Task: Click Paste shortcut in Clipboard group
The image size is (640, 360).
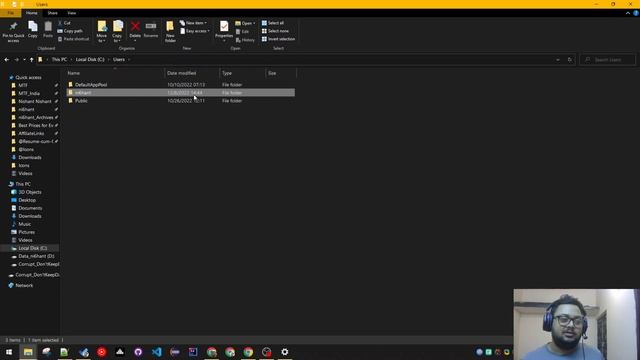Action: point(73,39)
